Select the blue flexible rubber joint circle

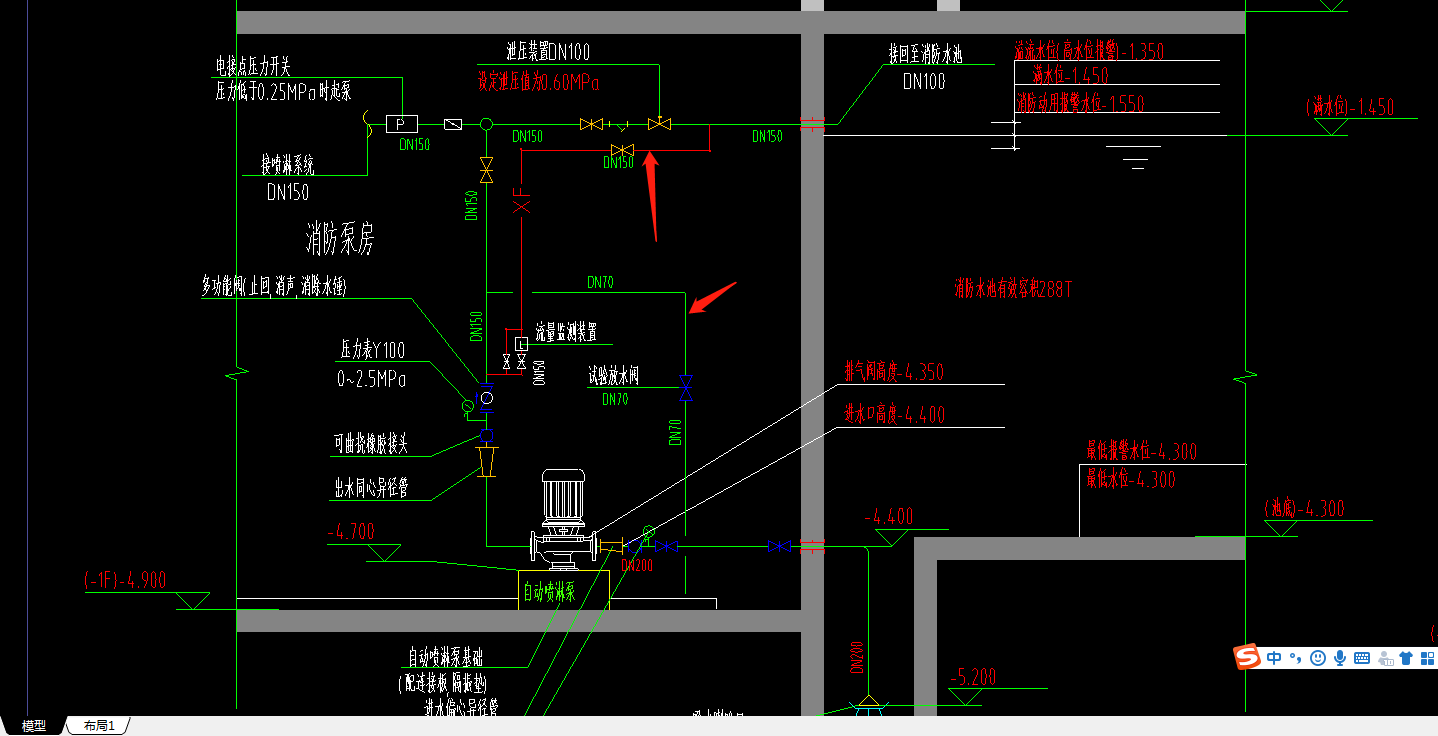[x=487, y=437]
